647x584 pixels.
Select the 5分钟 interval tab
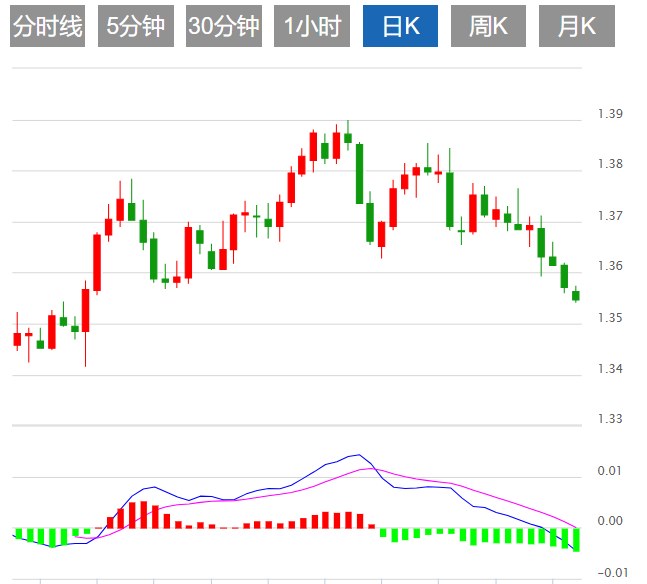coord(136,26)
